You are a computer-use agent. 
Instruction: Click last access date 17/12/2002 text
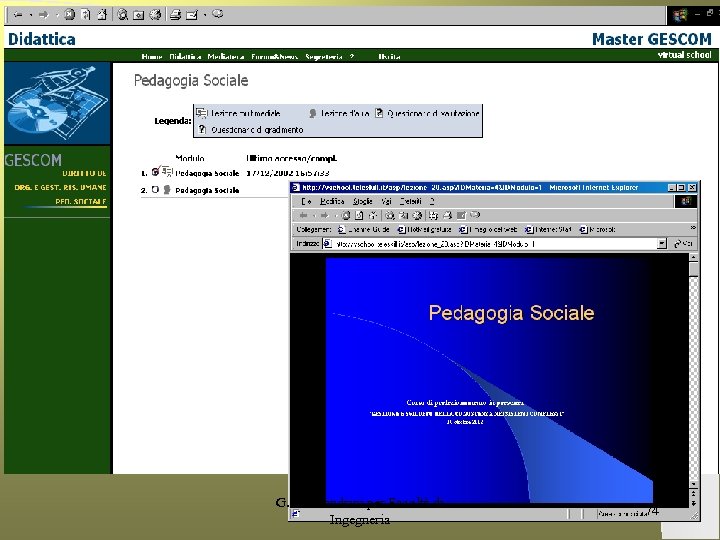point(288,173)
